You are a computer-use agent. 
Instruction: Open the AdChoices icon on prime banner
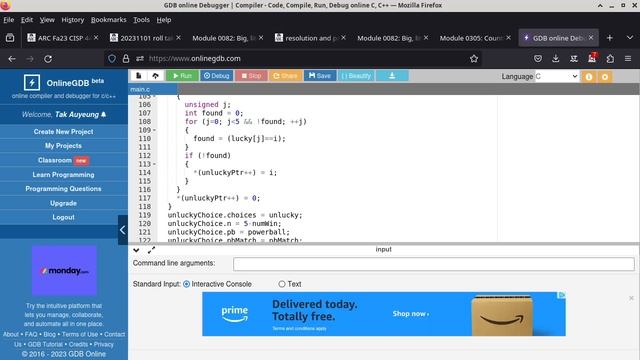562,295
